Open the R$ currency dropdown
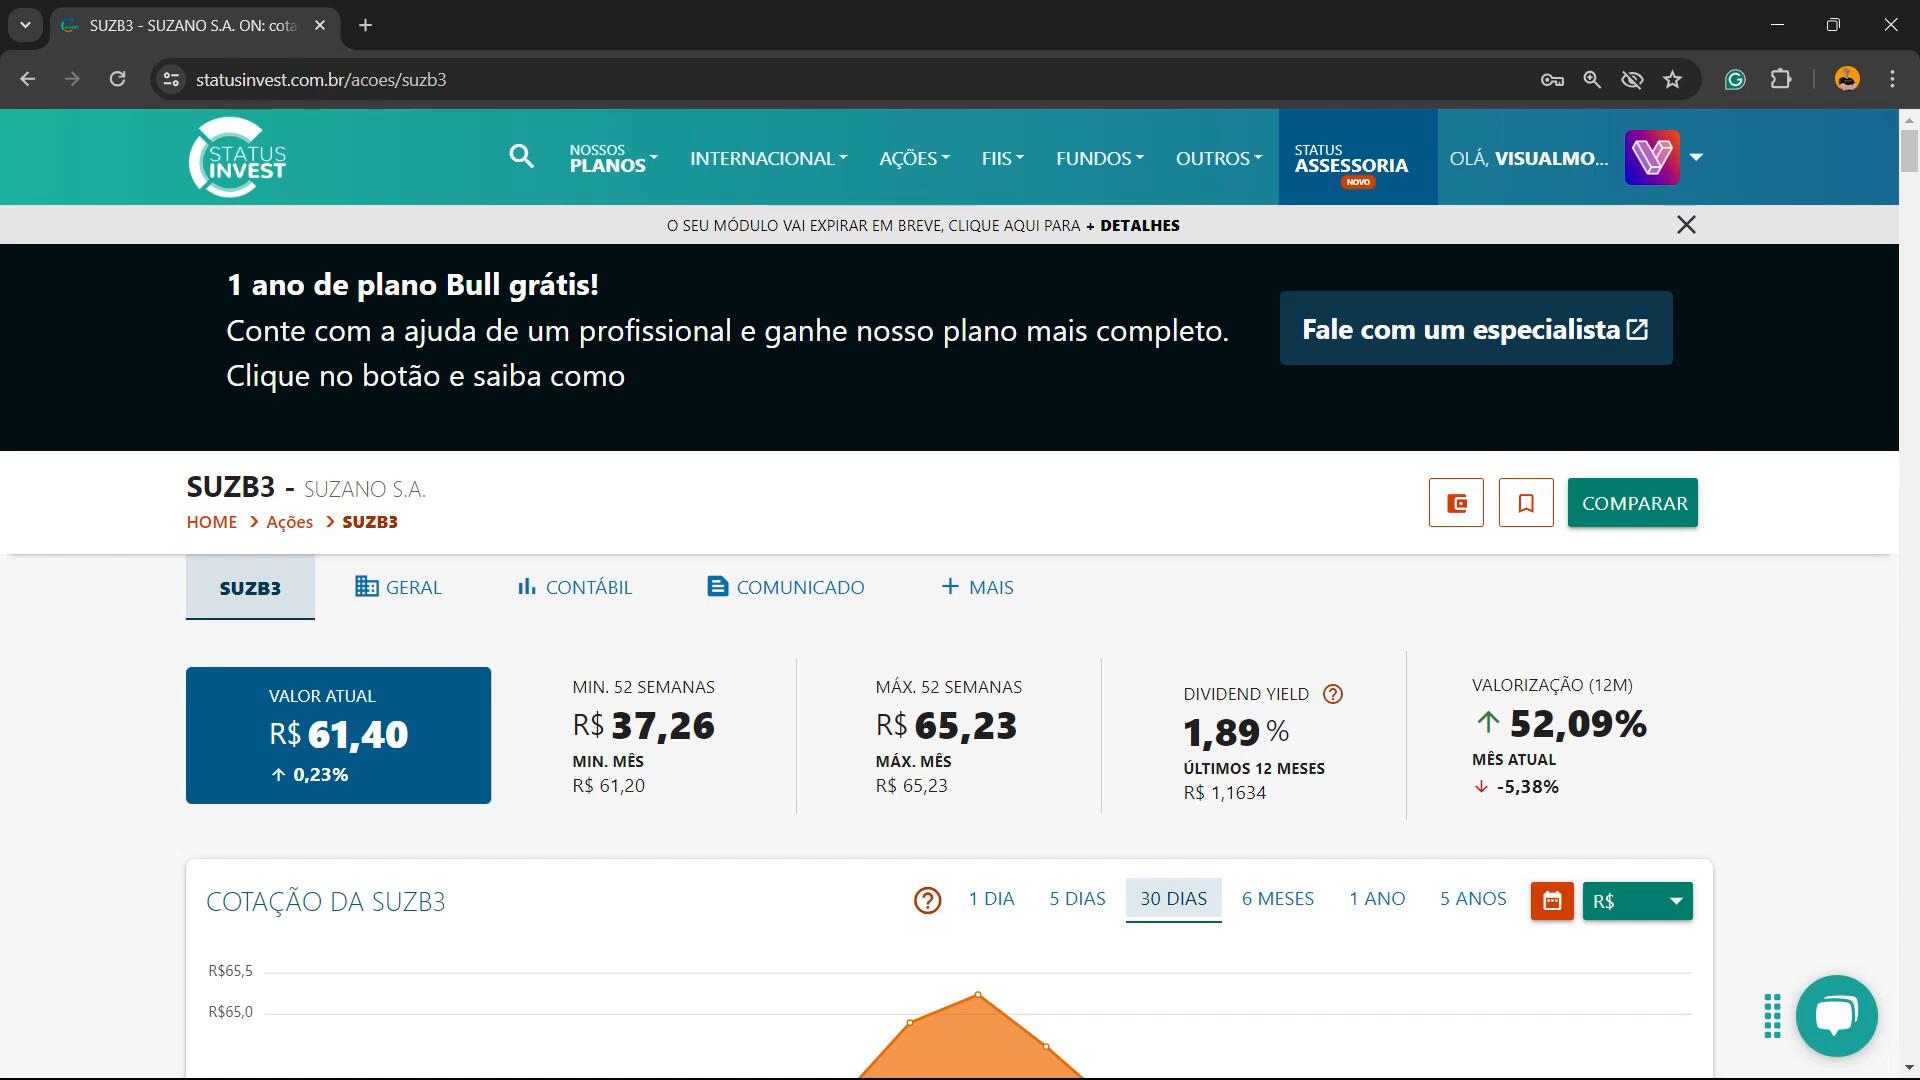This screenshot has height=1080, width=1920. pyautogui.click(x=1637, y=901)
